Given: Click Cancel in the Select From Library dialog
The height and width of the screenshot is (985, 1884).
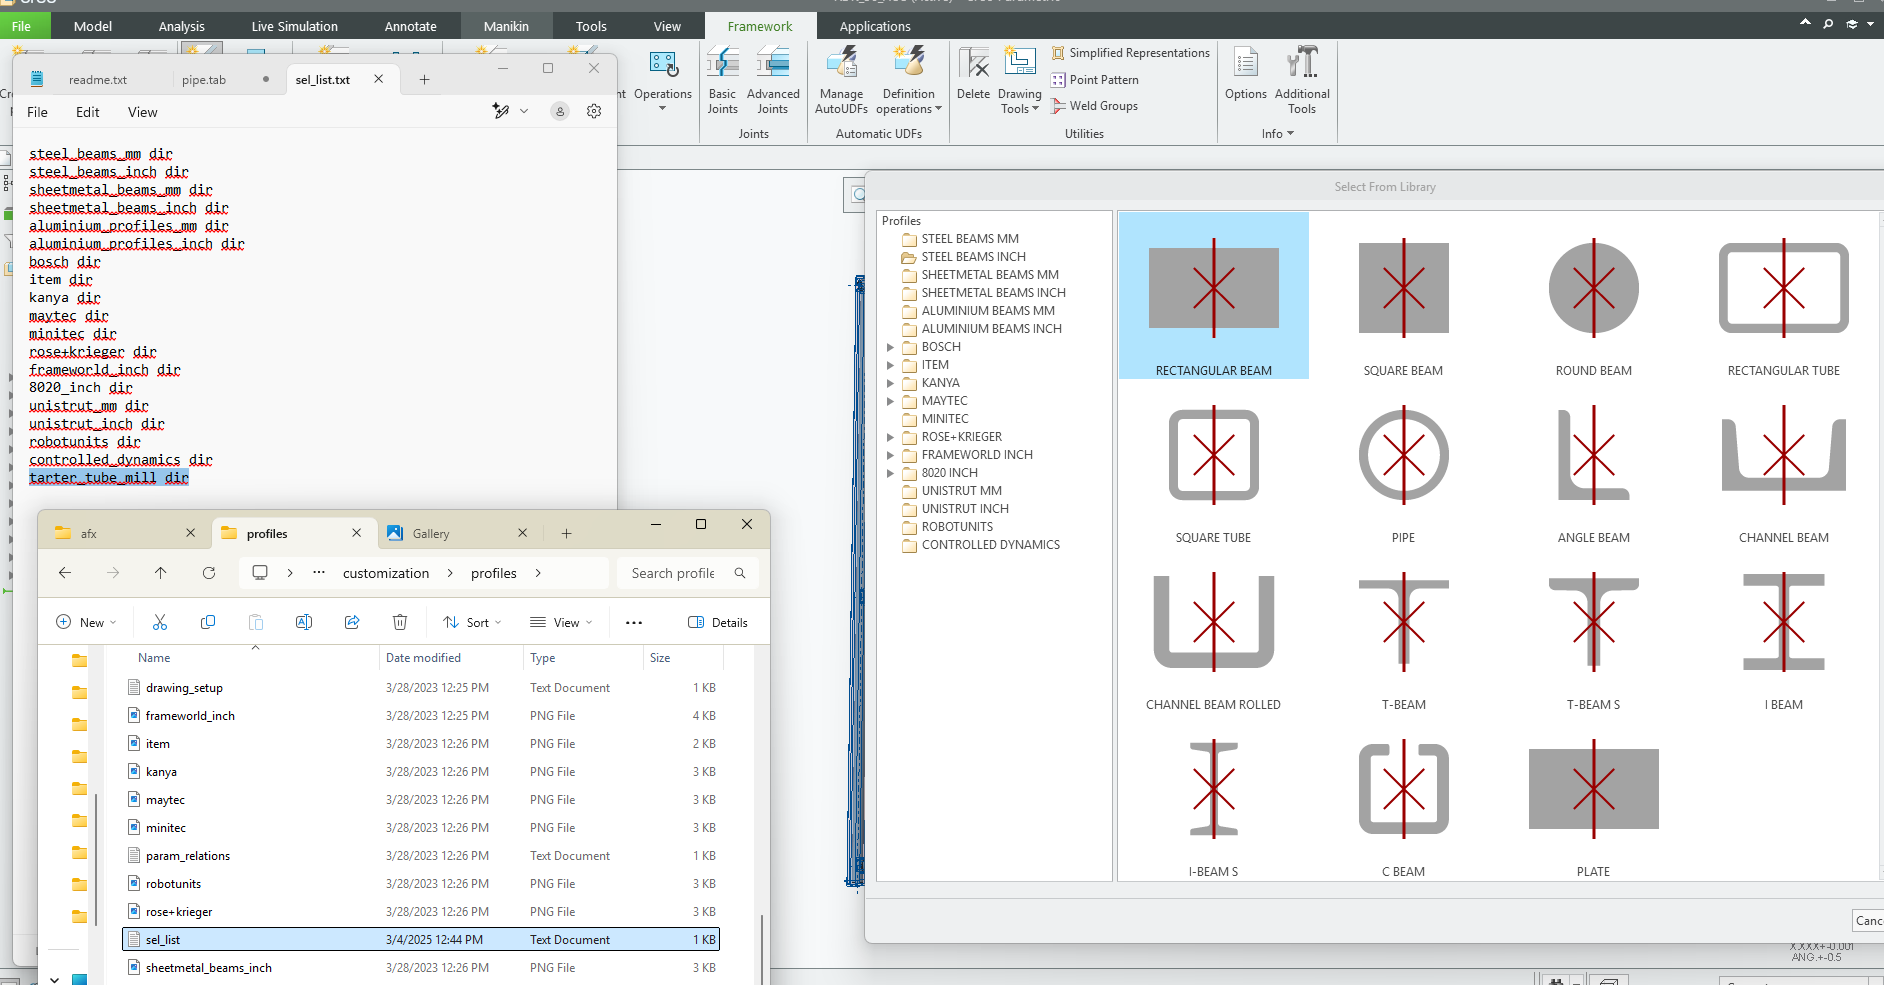Looking at the screenshot, I should click(1868, 920).
